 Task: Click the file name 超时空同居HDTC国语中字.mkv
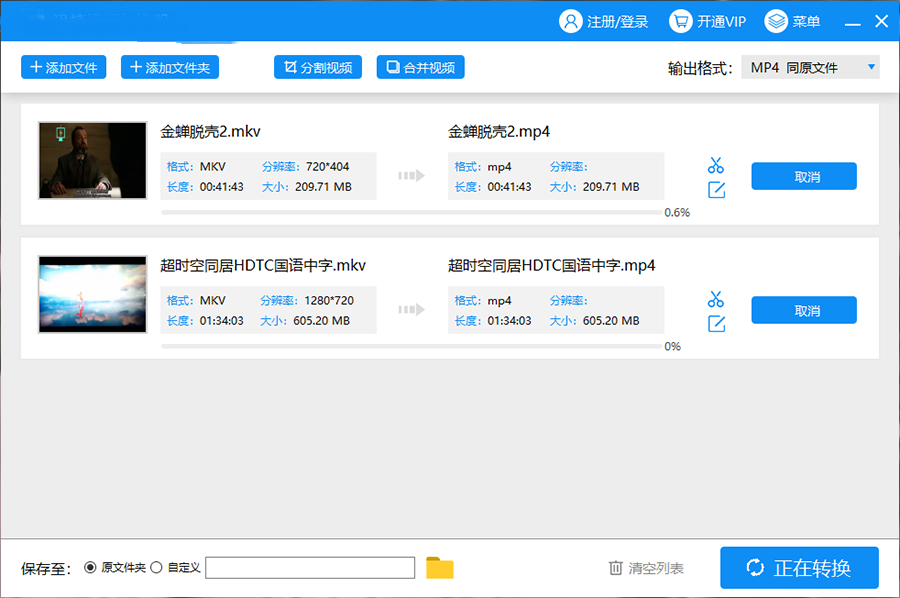[263, 265]
